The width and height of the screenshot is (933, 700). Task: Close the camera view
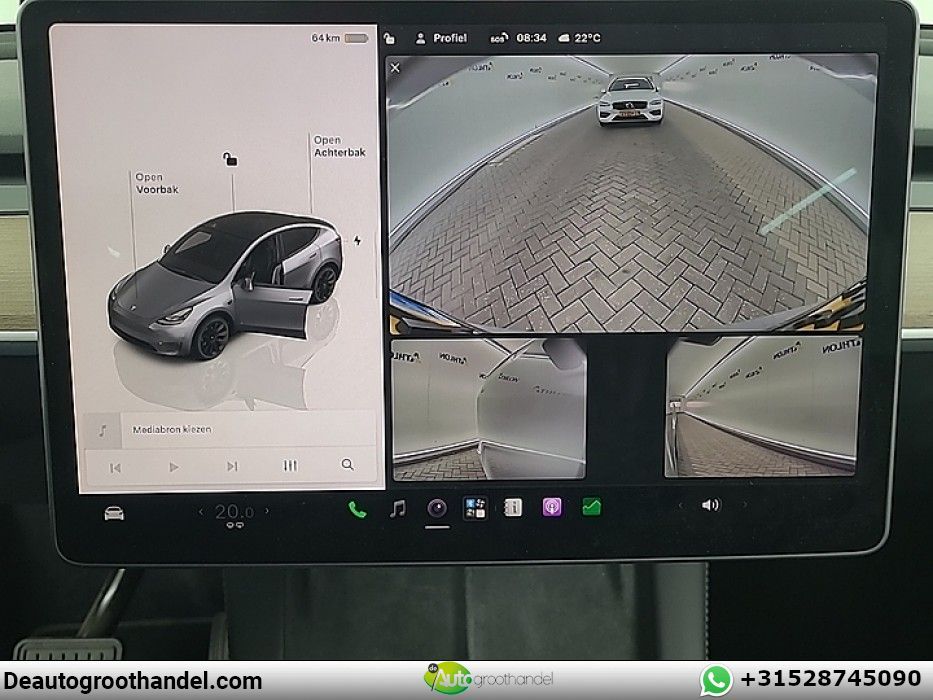[395, 68]
